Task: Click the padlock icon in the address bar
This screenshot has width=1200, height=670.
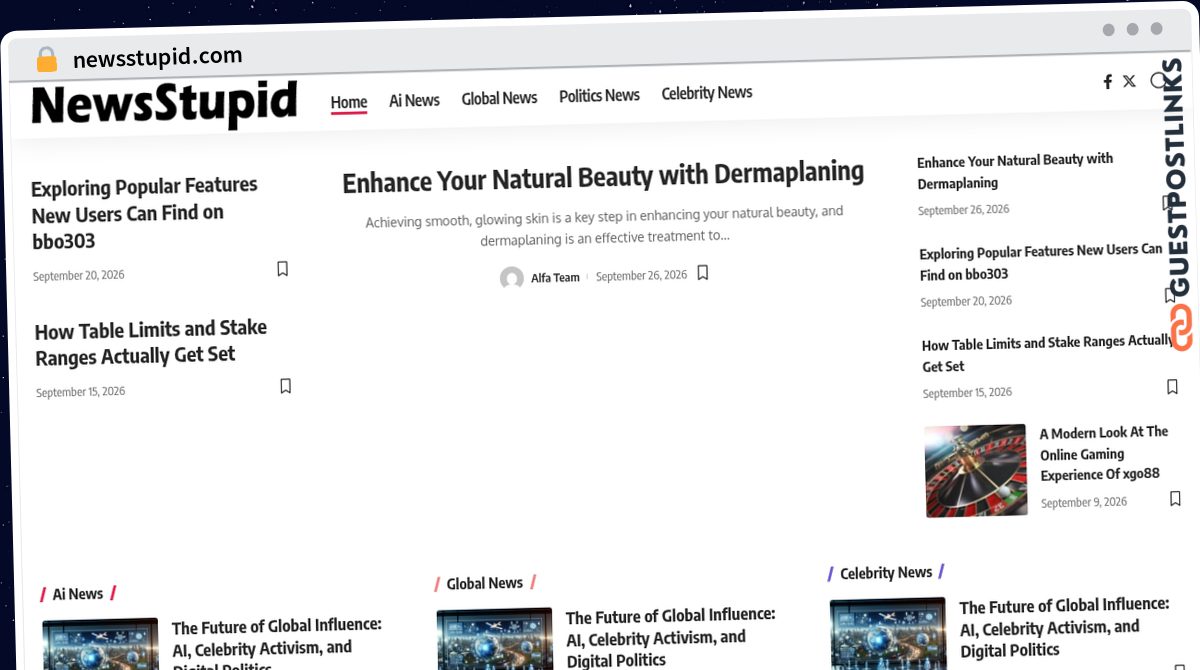Action: (47, 60)
